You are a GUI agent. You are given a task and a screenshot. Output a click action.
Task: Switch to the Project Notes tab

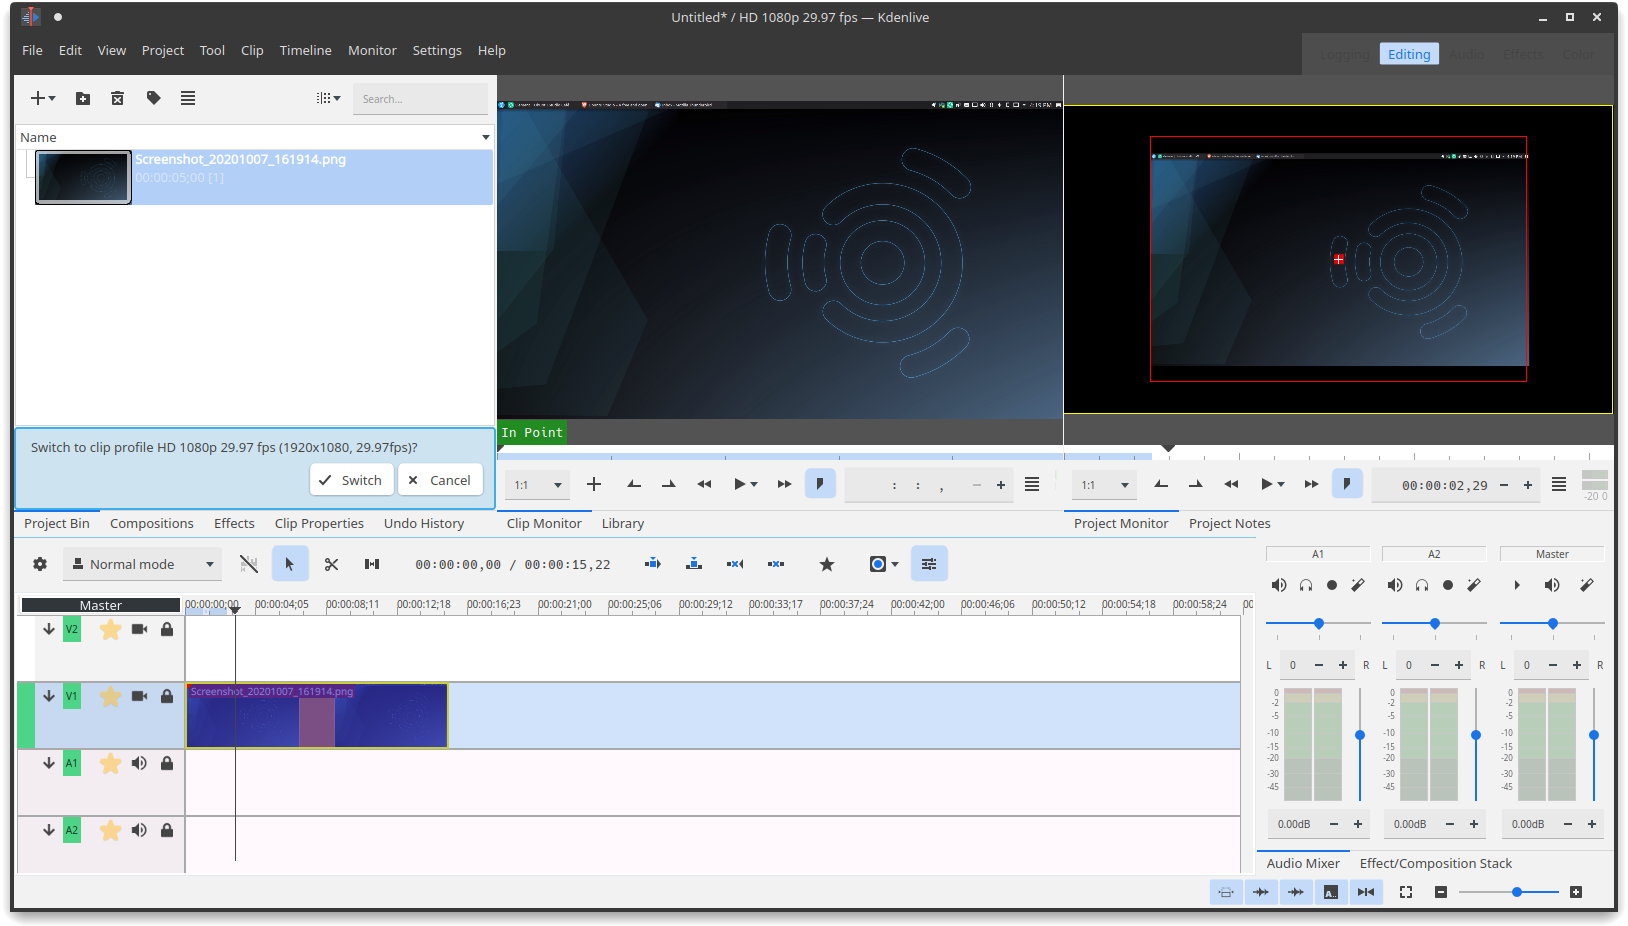1228,523
